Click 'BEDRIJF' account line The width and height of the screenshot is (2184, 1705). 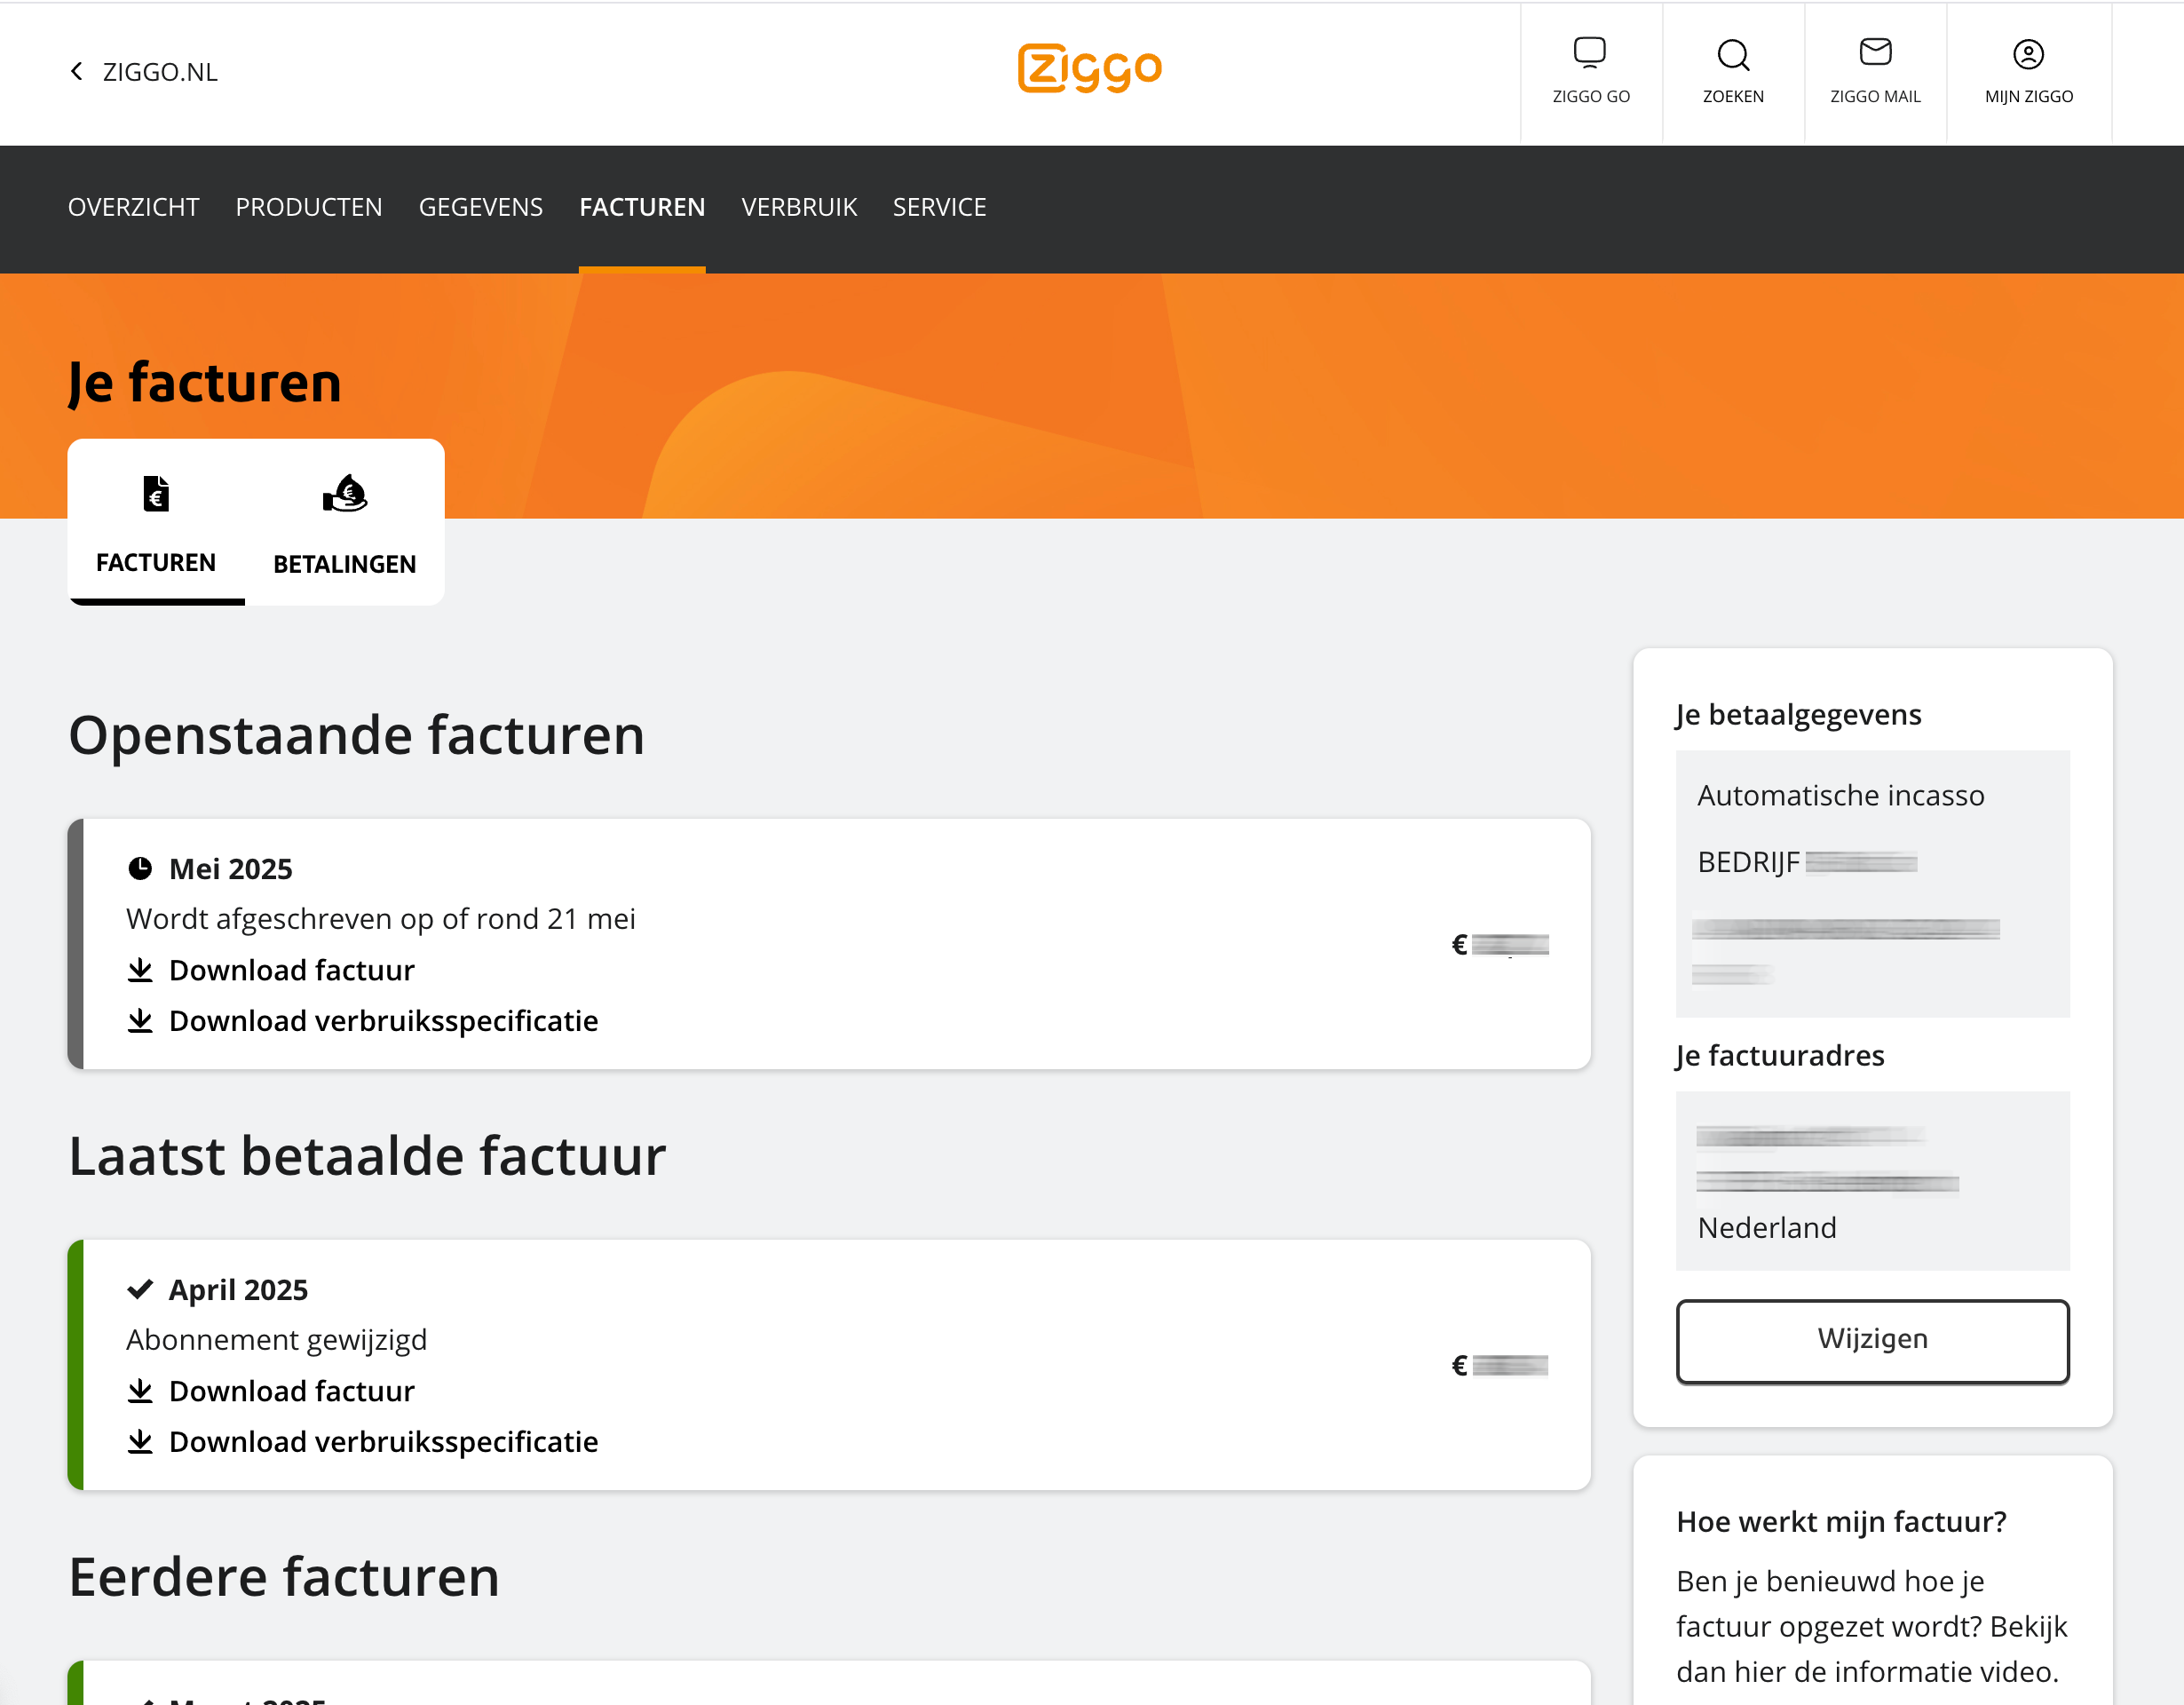(1806, 862)
